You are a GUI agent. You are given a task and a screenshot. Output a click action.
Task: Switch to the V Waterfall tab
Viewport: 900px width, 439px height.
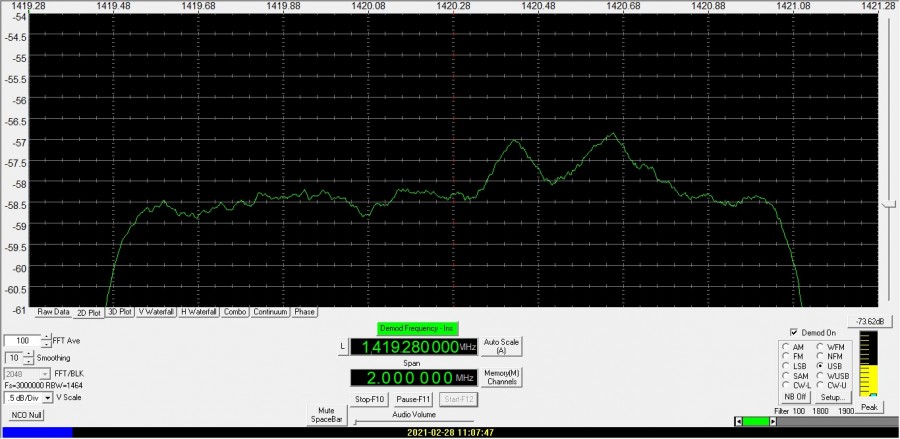[x=156, y=312]
